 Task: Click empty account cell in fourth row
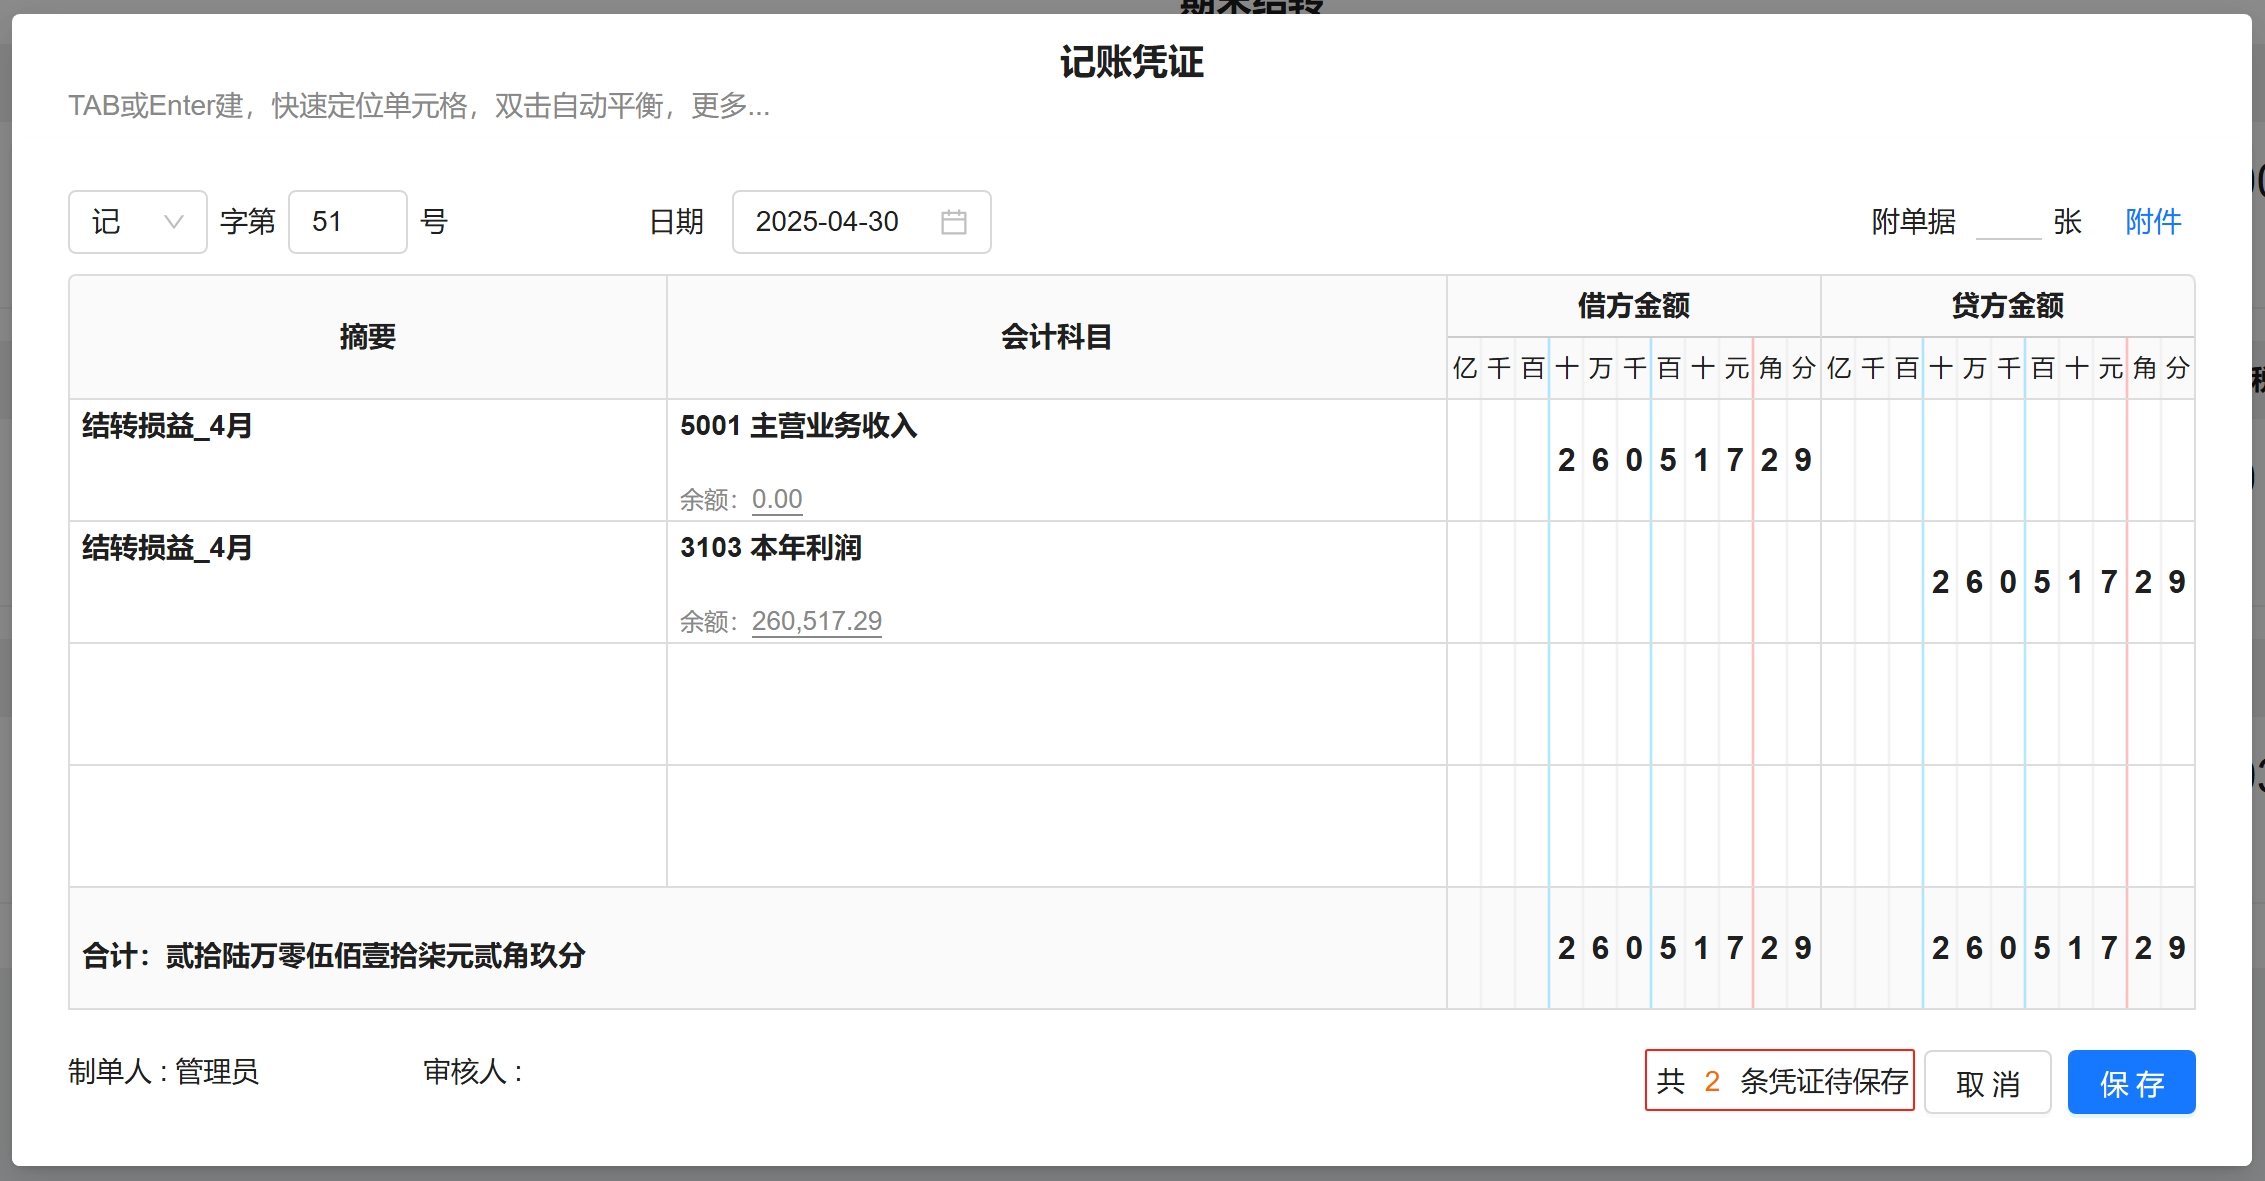click(1055, 826)
